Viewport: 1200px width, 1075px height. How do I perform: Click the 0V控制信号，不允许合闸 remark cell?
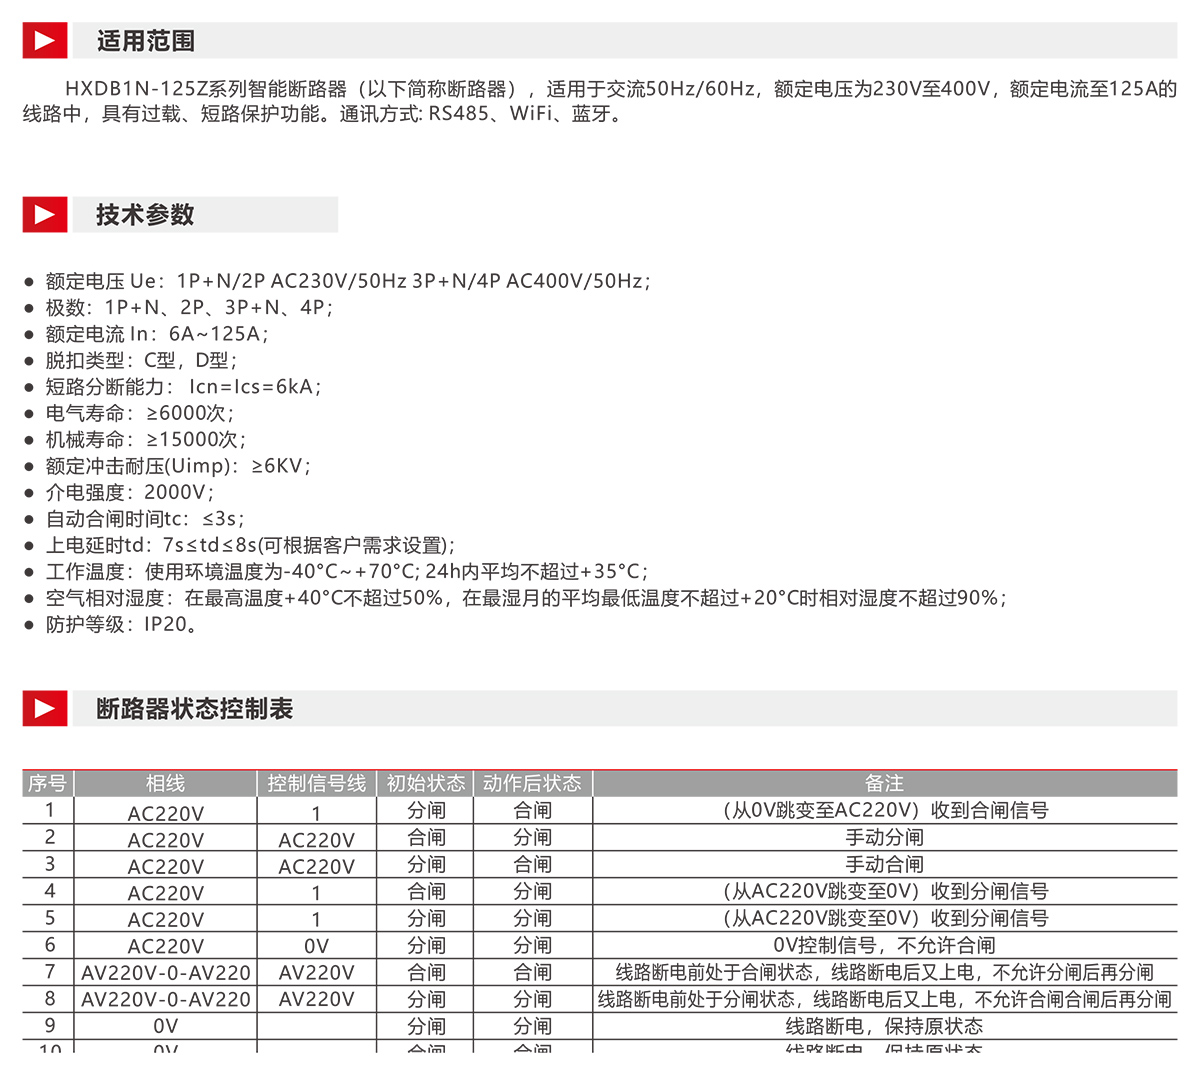(884, 946)
